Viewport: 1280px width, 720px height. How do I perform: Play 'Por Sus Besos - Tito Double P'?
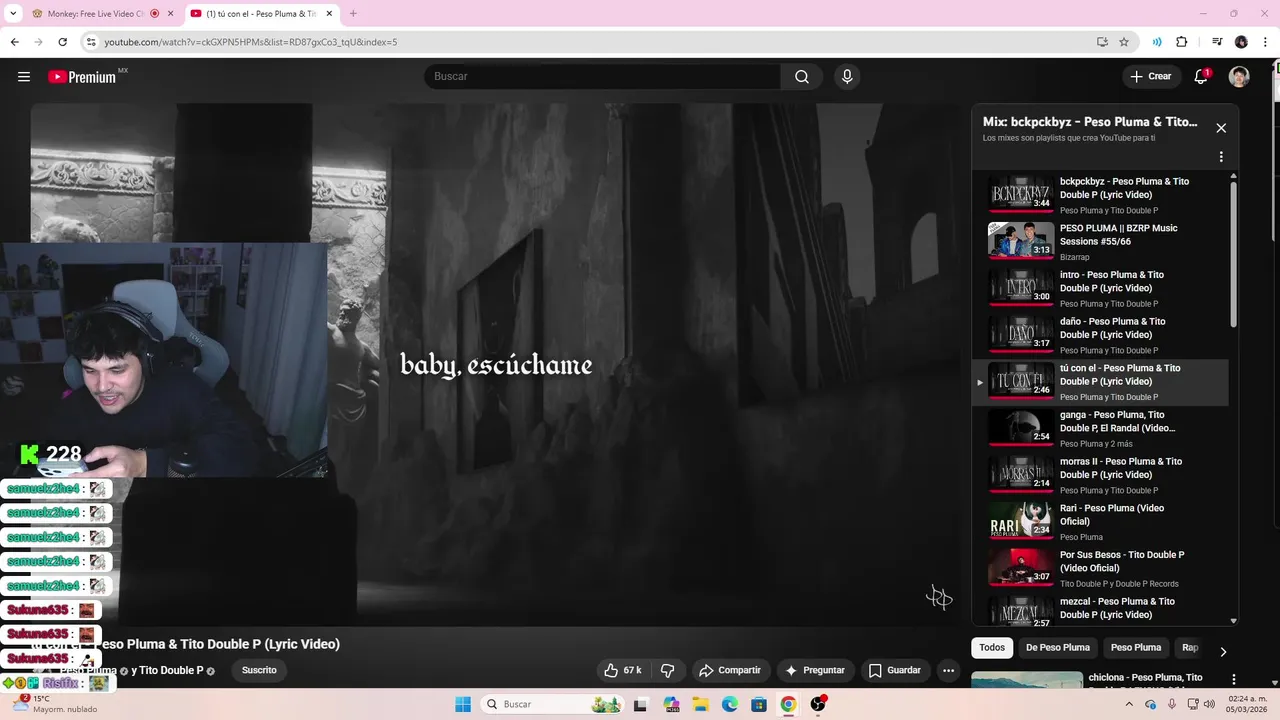tap(1100, 568)
